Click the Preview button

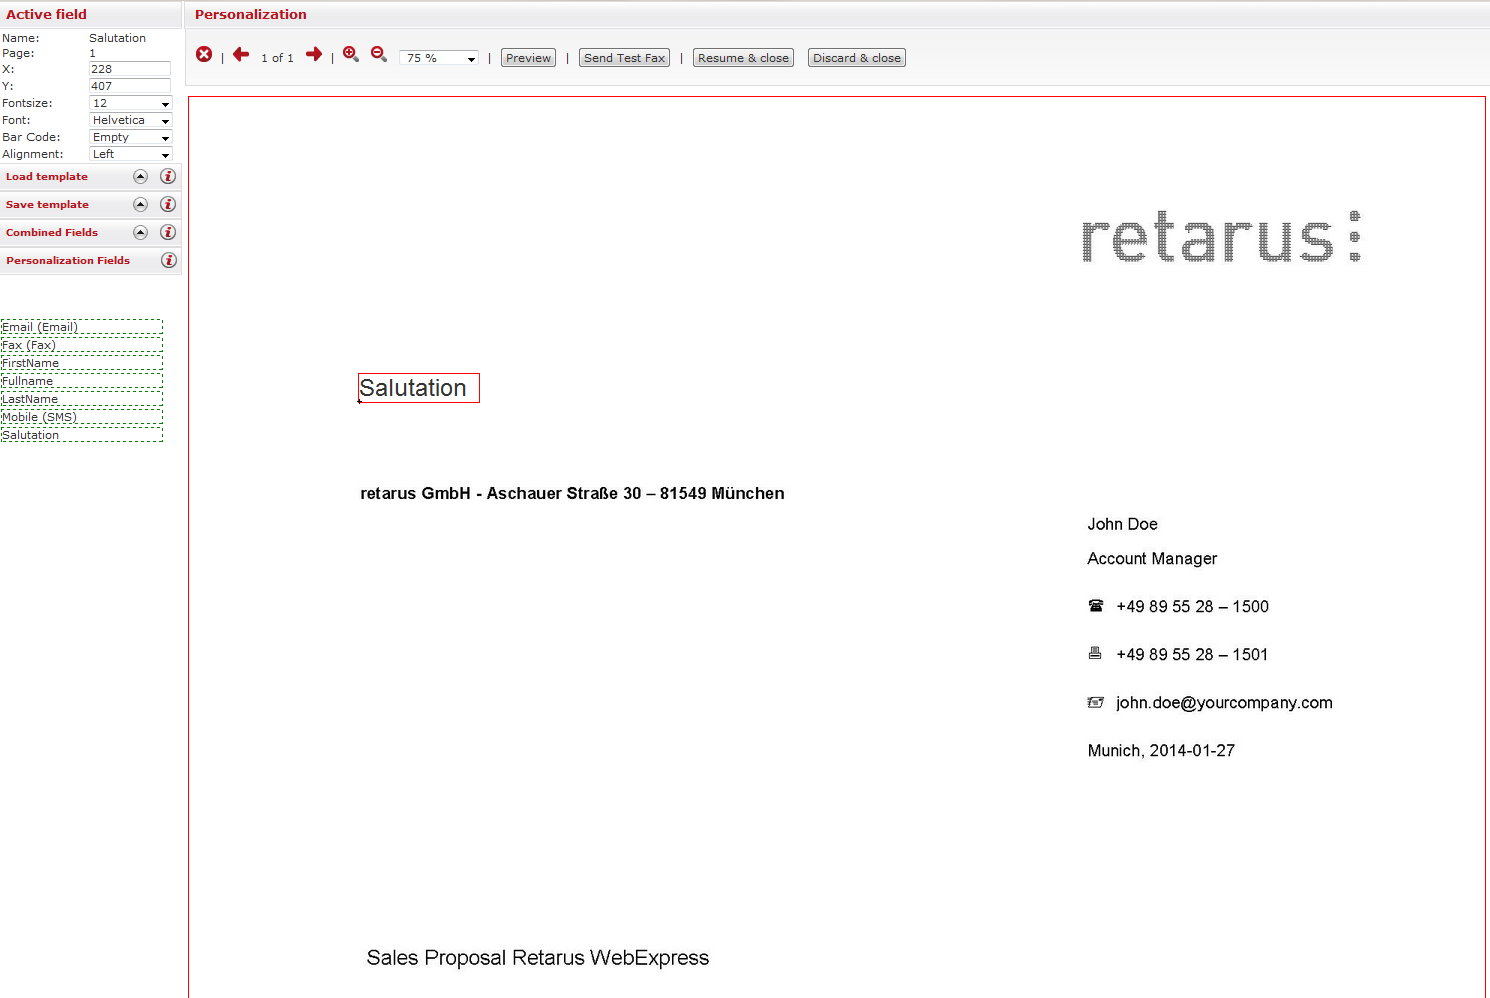pos(528,59)
